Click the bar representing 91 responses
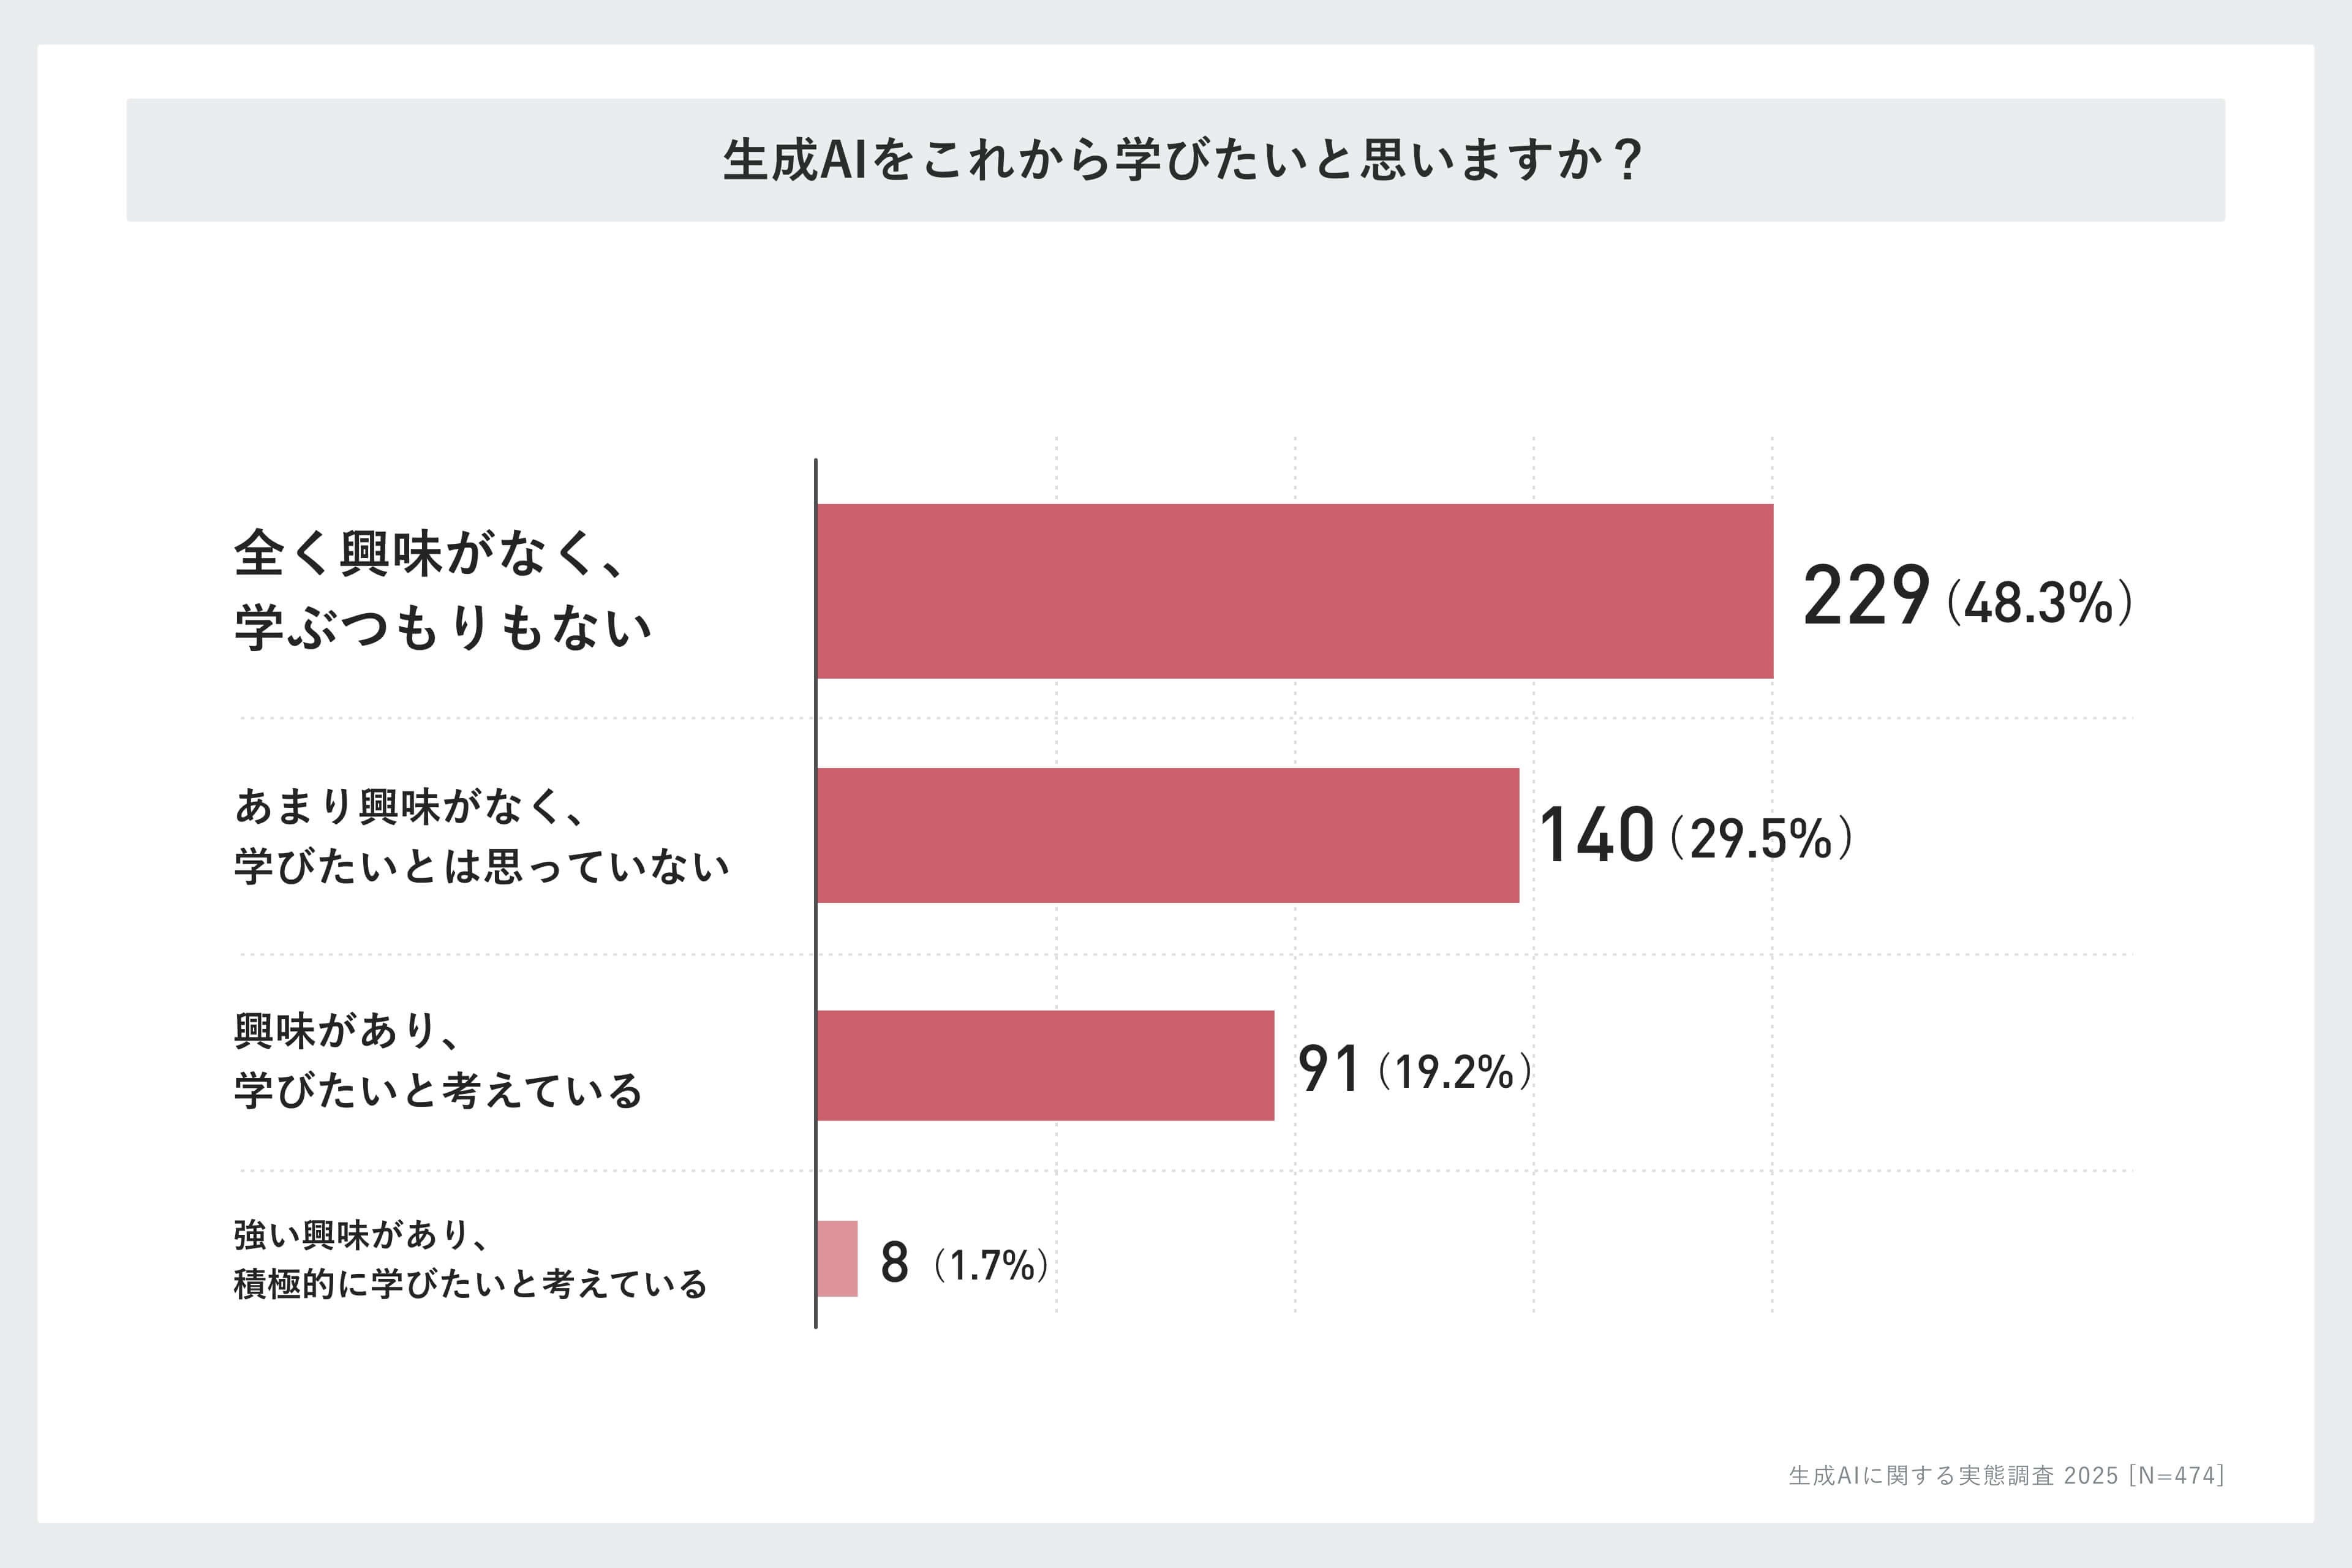Screen dimensions: 2352x1568 tap(1045, 1065)
